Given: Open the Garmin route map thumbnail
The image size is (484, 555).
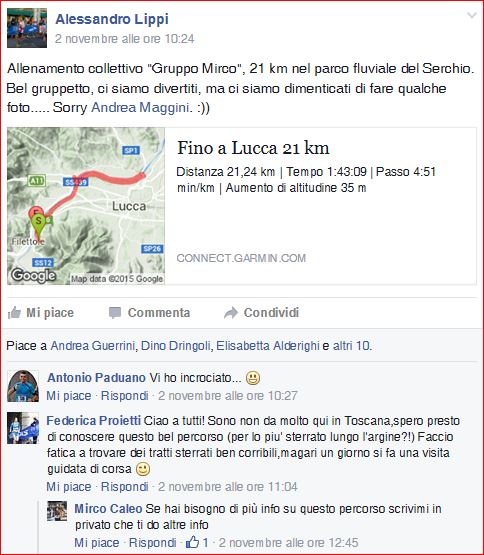Looking at the screenshot, I should (x=86, y=206).
